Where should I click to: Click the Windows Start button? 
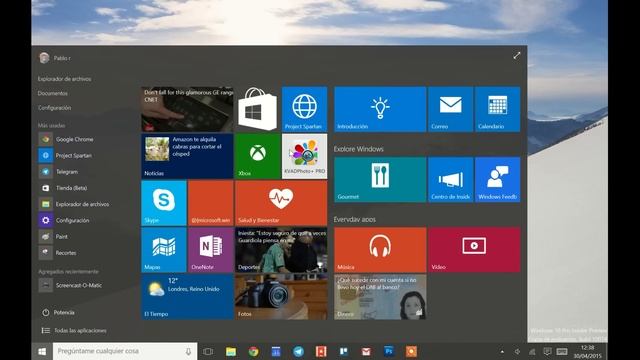(42, 351)
